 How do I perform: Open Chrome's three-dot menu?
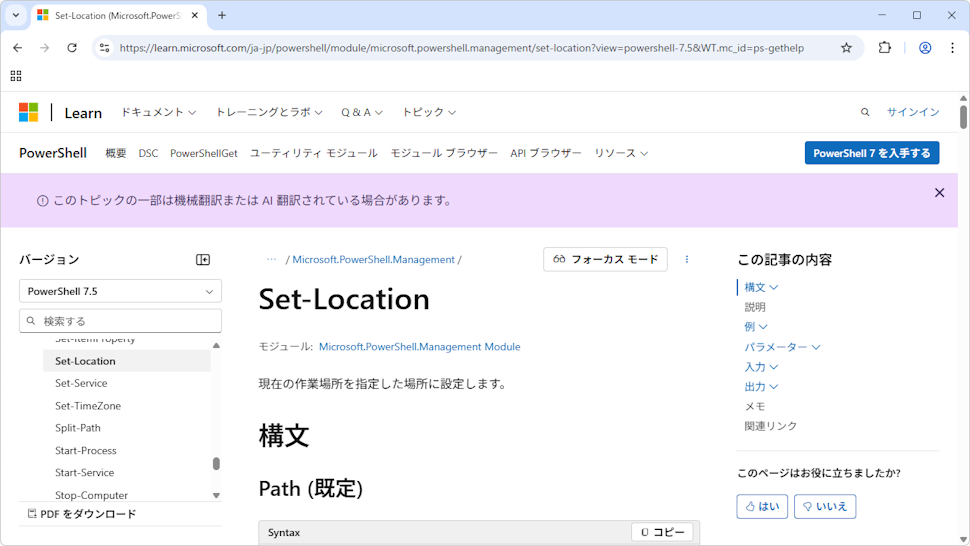click(952, 48)
